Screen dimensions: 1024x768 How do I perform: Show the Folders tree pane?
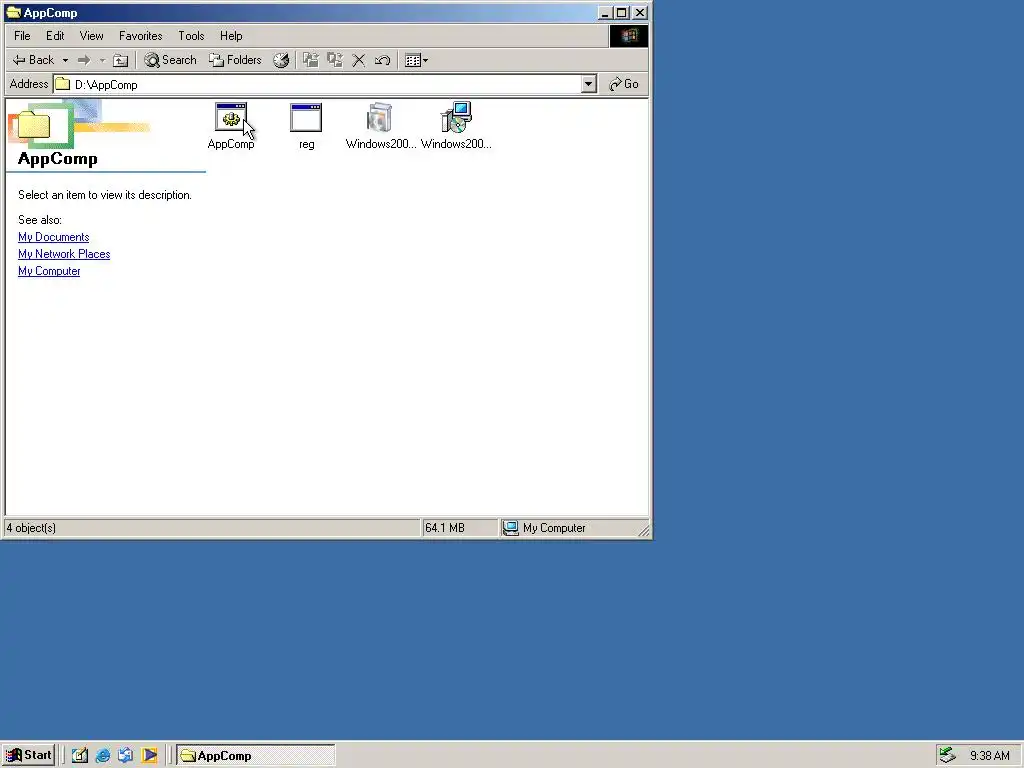click(235, 60)
